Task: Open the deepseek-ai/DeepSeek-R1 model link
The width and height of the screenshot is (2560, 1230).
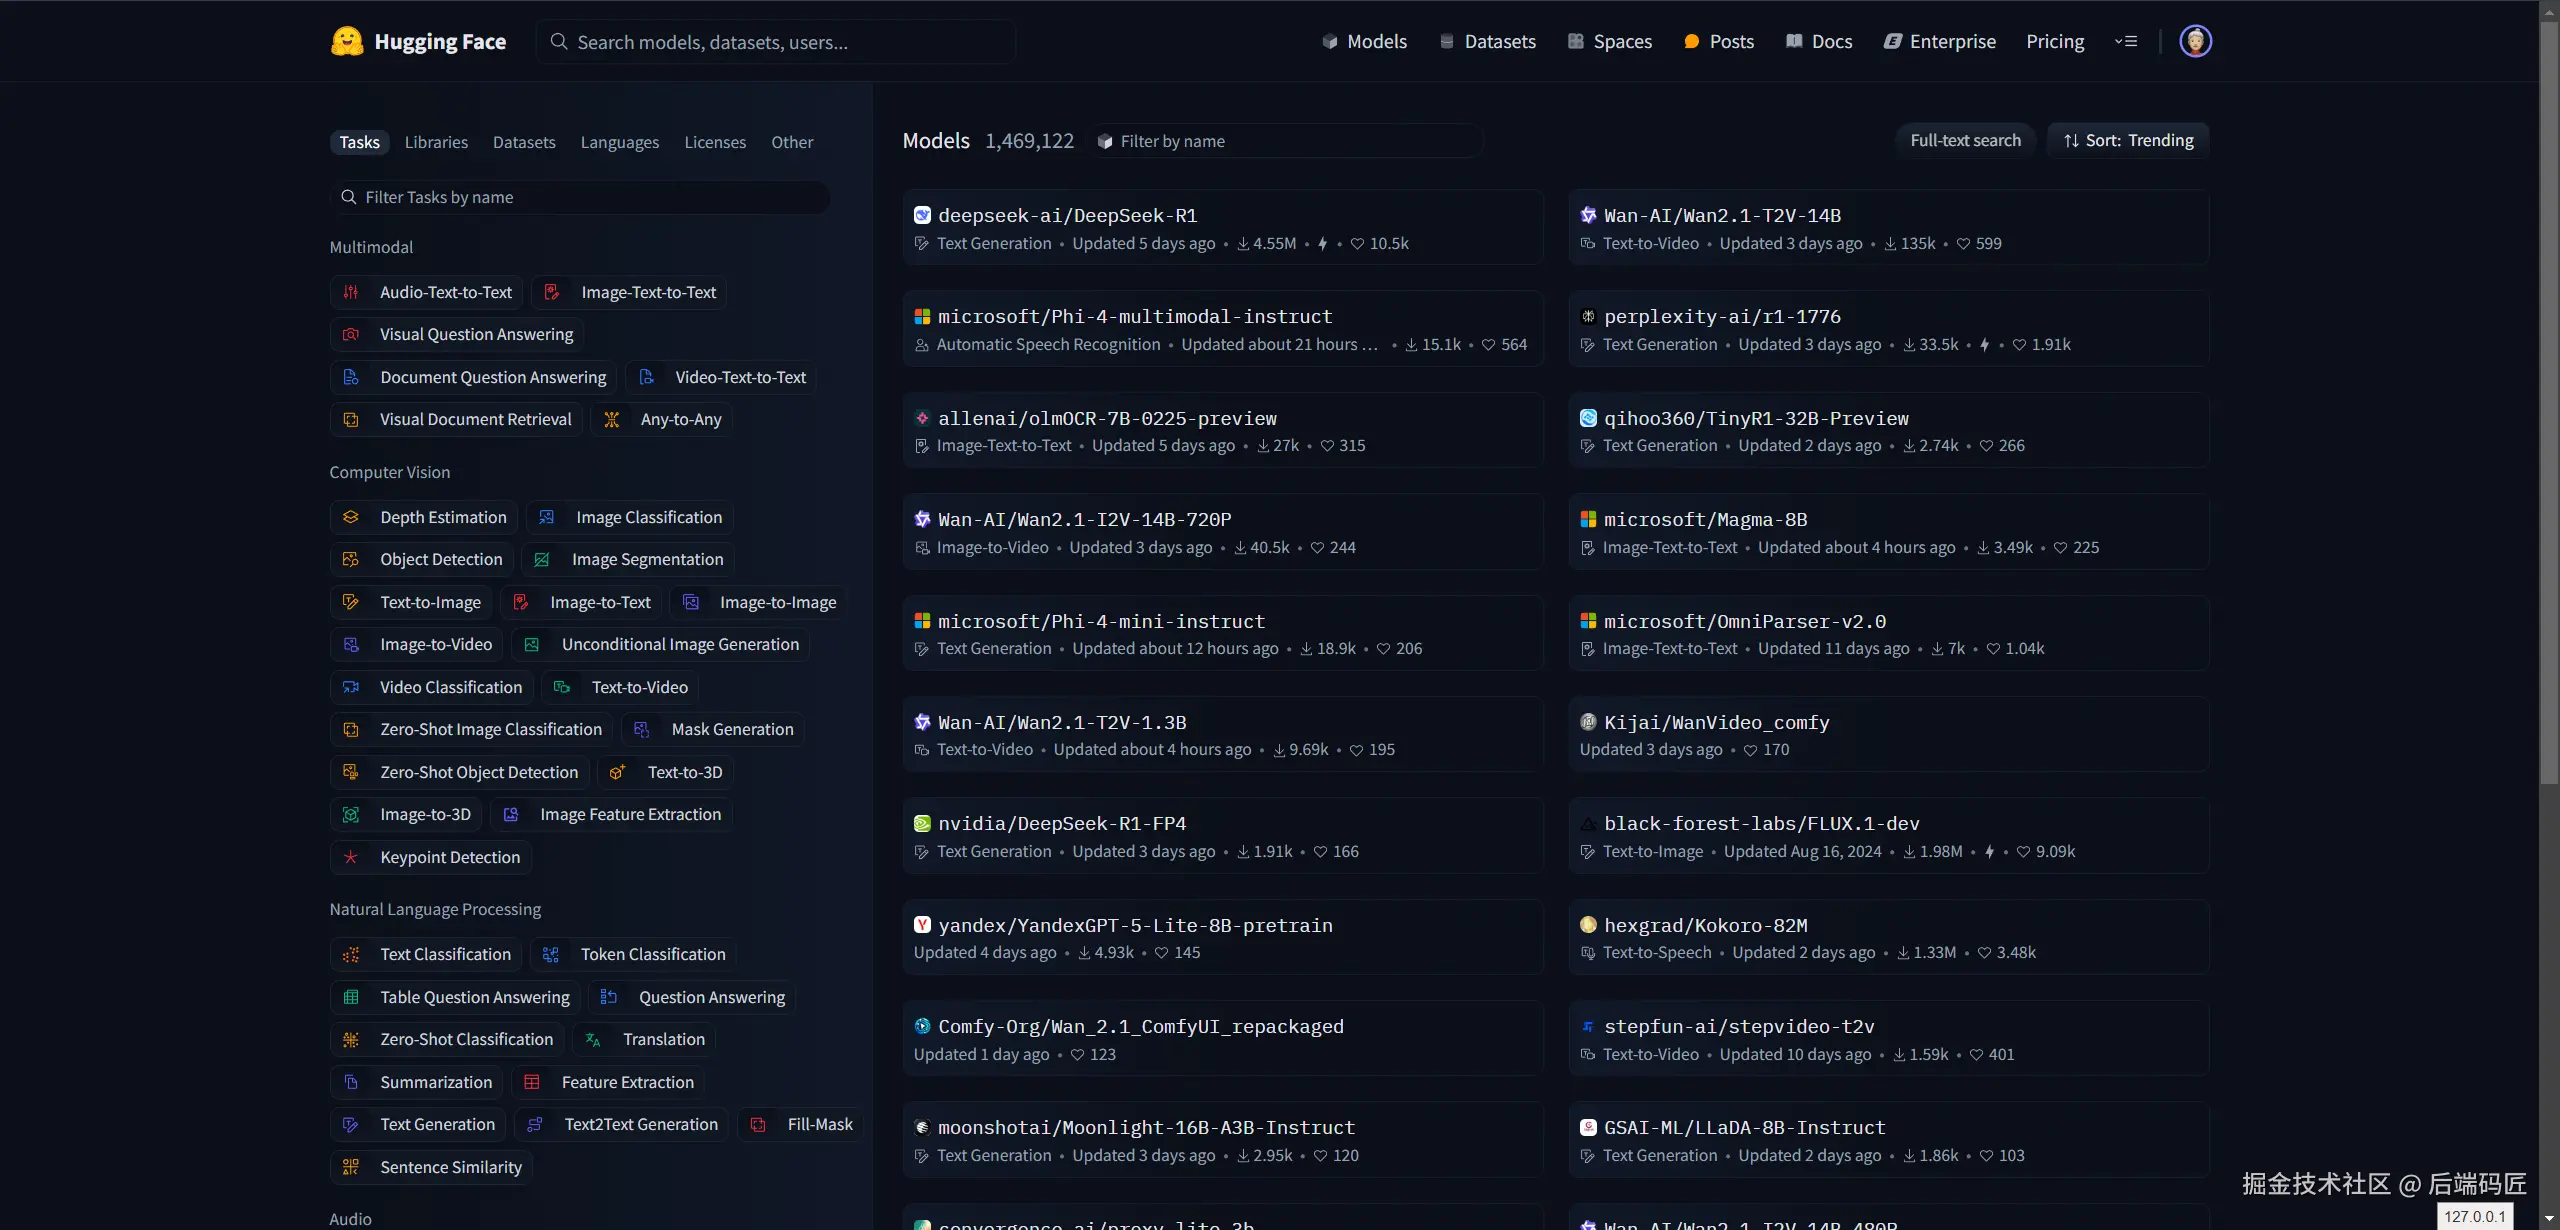Action: point(1067,216)
